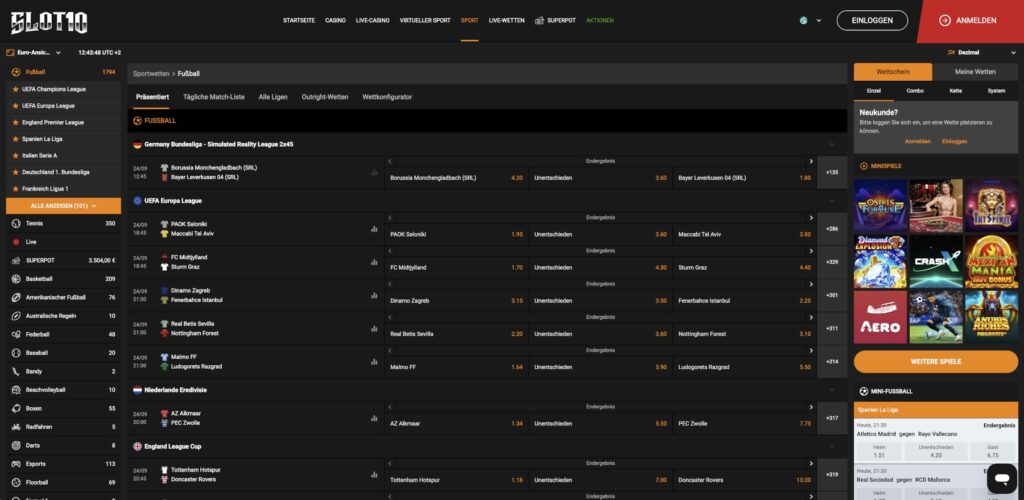
Task: Open statistics for FC Midtjylland match
Action: (374, 262)
